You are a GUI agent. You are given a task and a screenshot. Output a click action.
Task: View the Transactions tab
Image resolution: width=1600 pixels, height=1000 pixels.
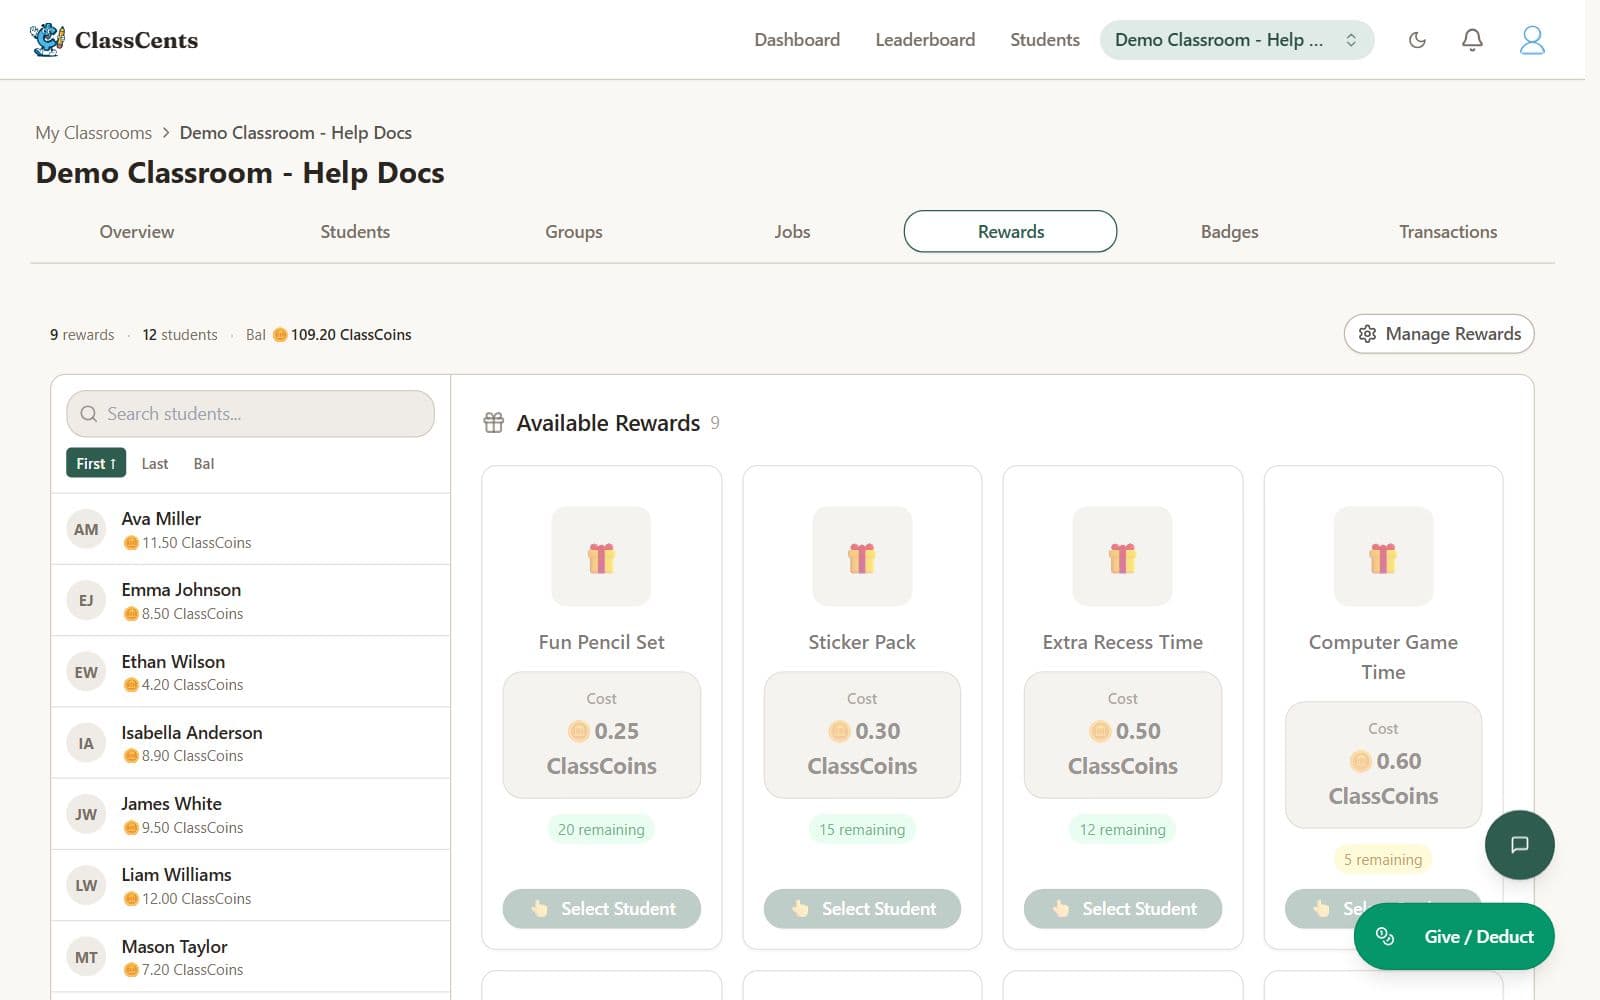[x=1448, y=231]
